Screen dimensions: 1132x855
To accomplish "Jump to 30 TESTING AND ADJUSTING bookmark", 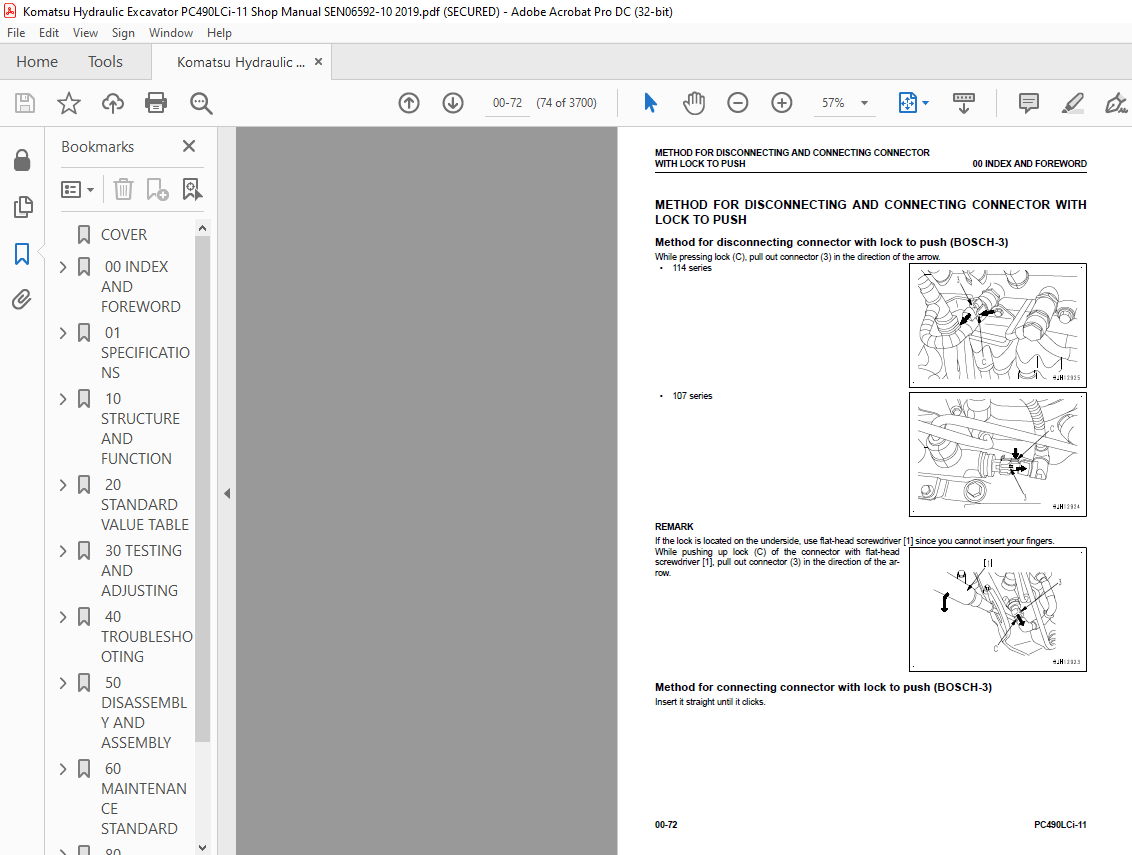I will click(142, 570).
